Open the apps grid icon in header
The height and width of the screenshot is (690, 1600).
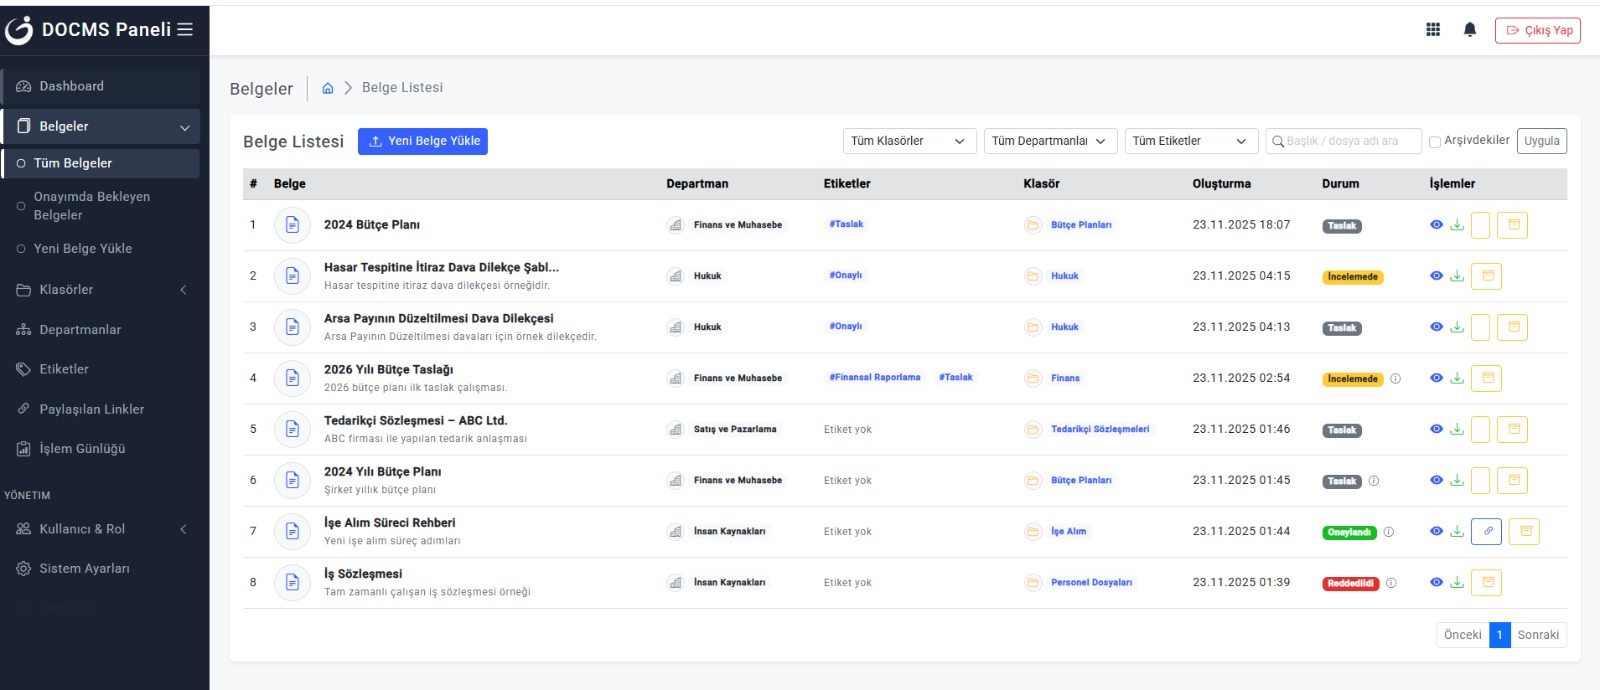click(1433, 30)
